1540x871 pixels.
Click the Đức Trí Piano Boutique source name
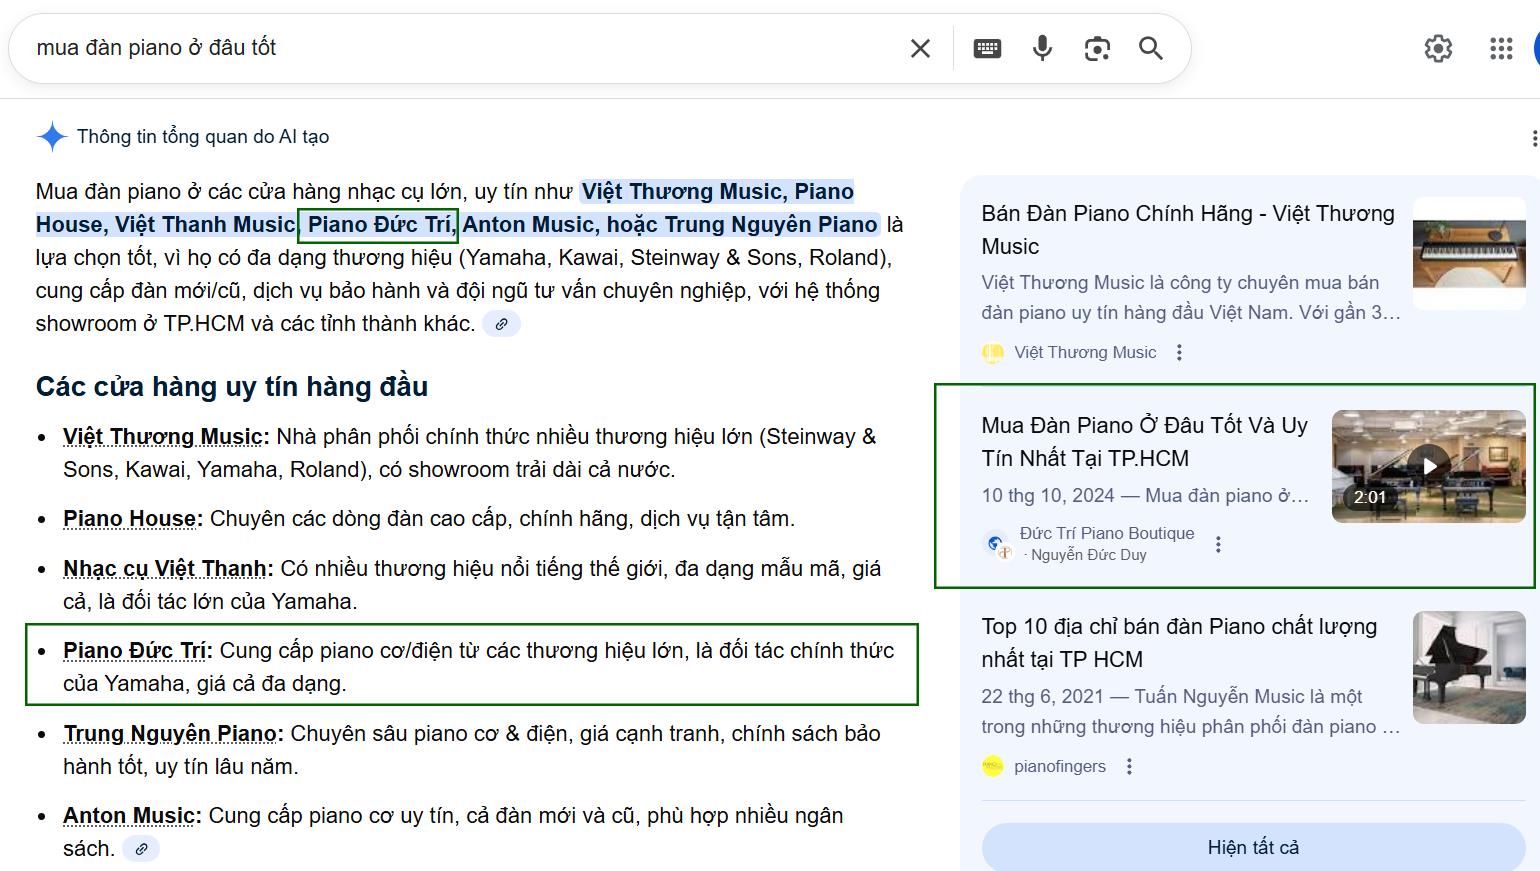pyautogui.click(x=1107, y=533)
